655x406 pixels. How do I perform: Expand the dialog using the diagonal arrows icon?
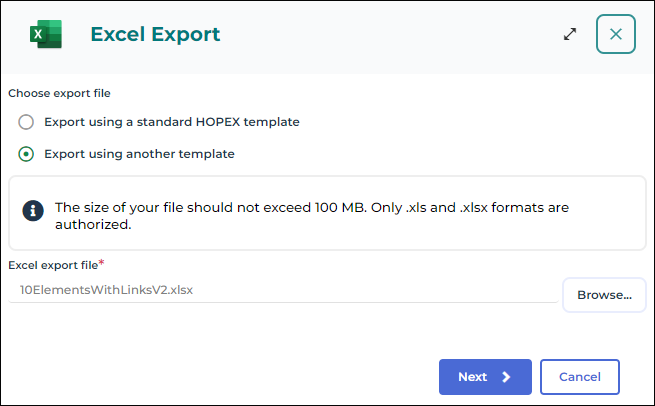point(570,34)
